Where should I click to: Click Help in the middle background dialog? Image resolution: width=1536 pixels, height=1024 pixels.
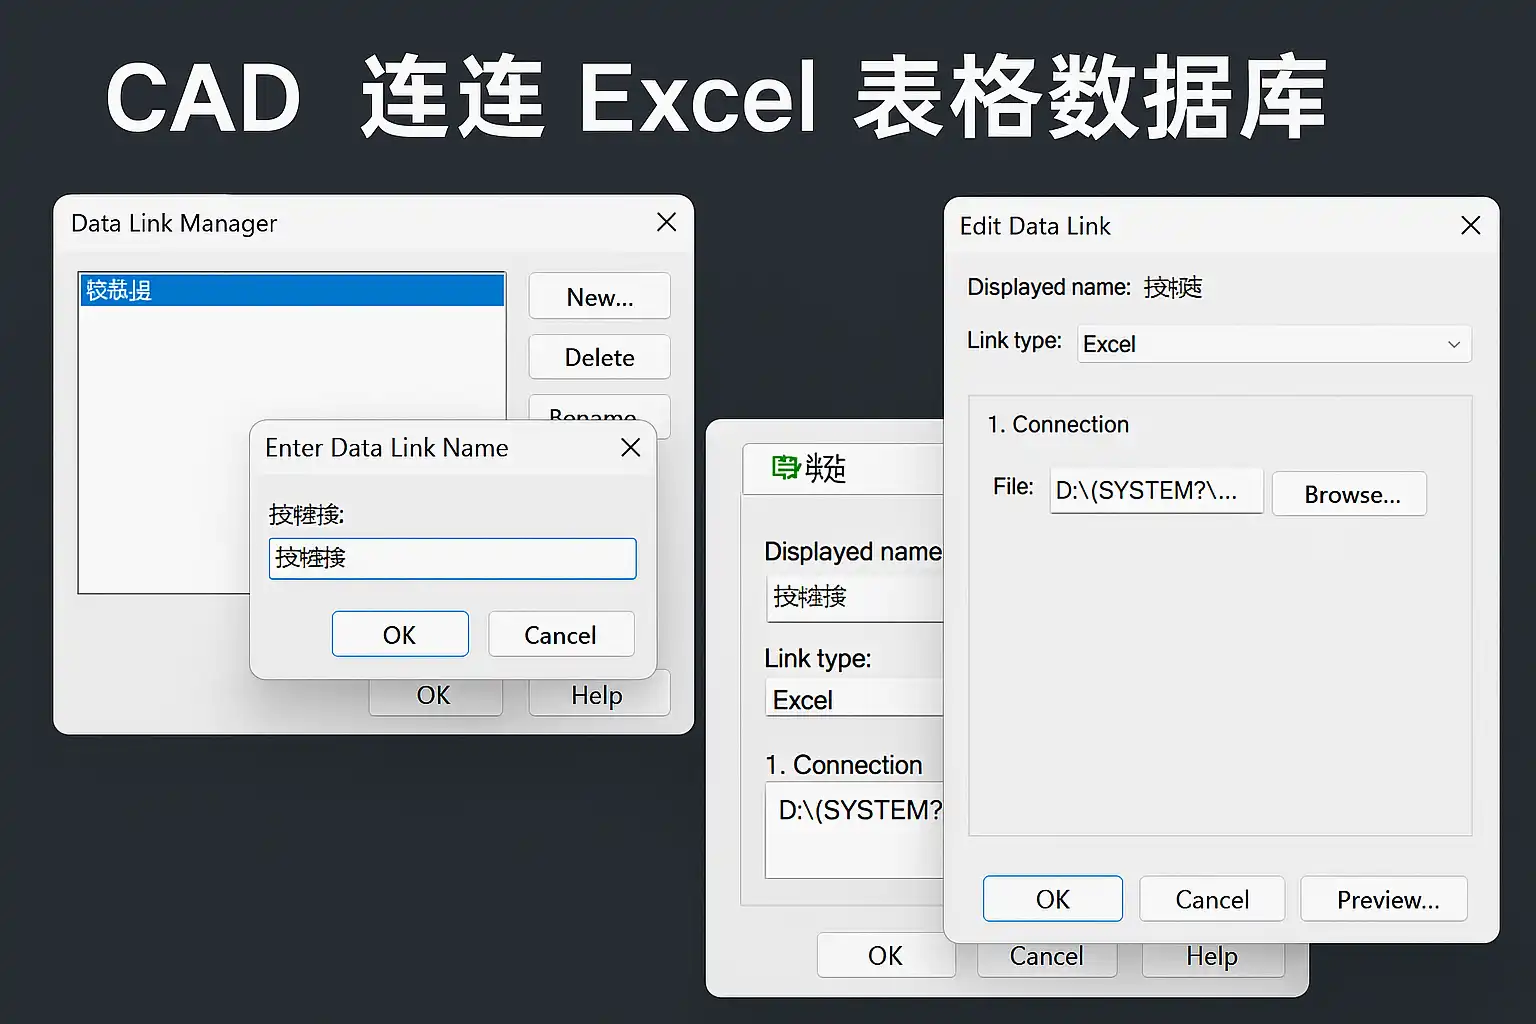[1213, 957]
